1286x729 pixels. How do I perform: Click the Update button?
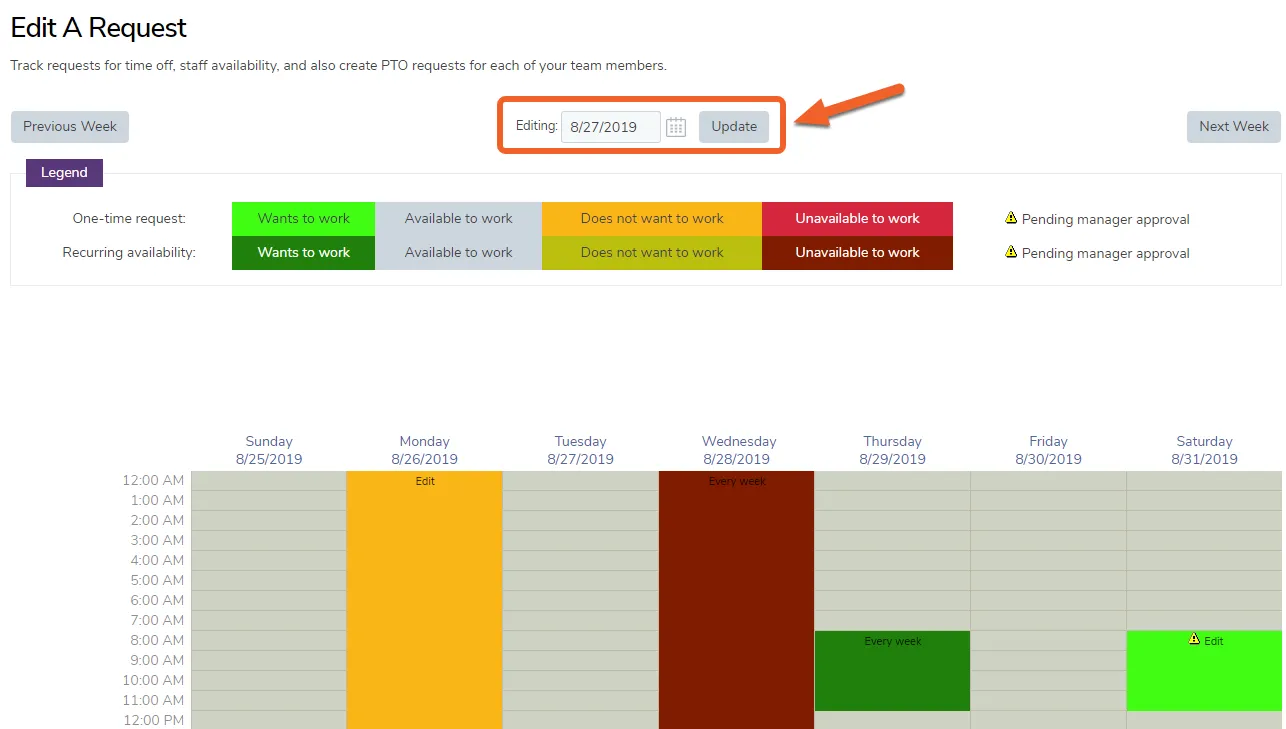point(734,127)
